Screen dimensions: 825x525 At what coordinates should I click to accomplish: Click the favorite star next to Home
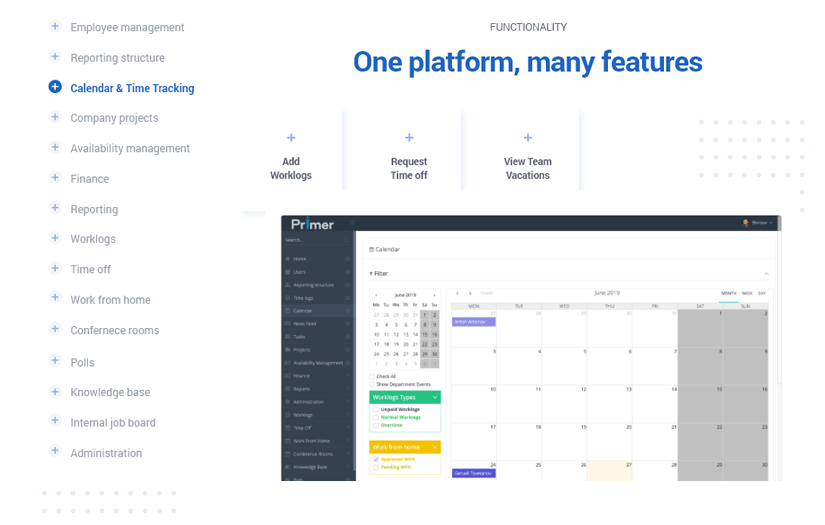pos(348,259)
